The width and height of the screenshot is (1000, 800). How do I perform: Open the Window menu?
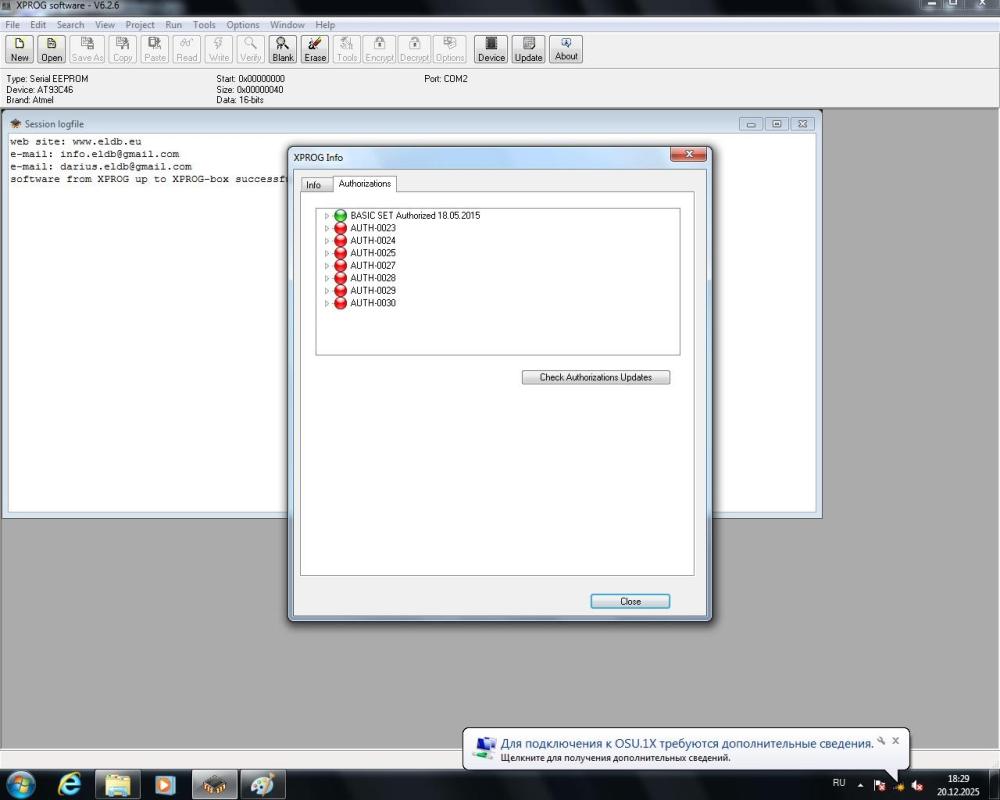coord(287,25)
